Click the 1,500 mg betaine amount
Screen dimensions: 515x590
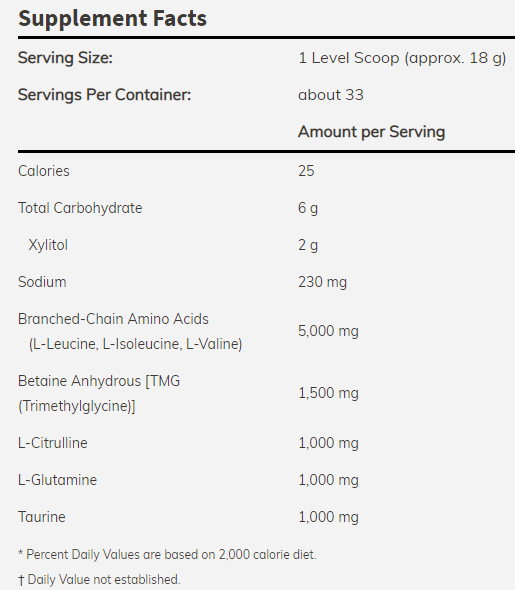point(328,393)
